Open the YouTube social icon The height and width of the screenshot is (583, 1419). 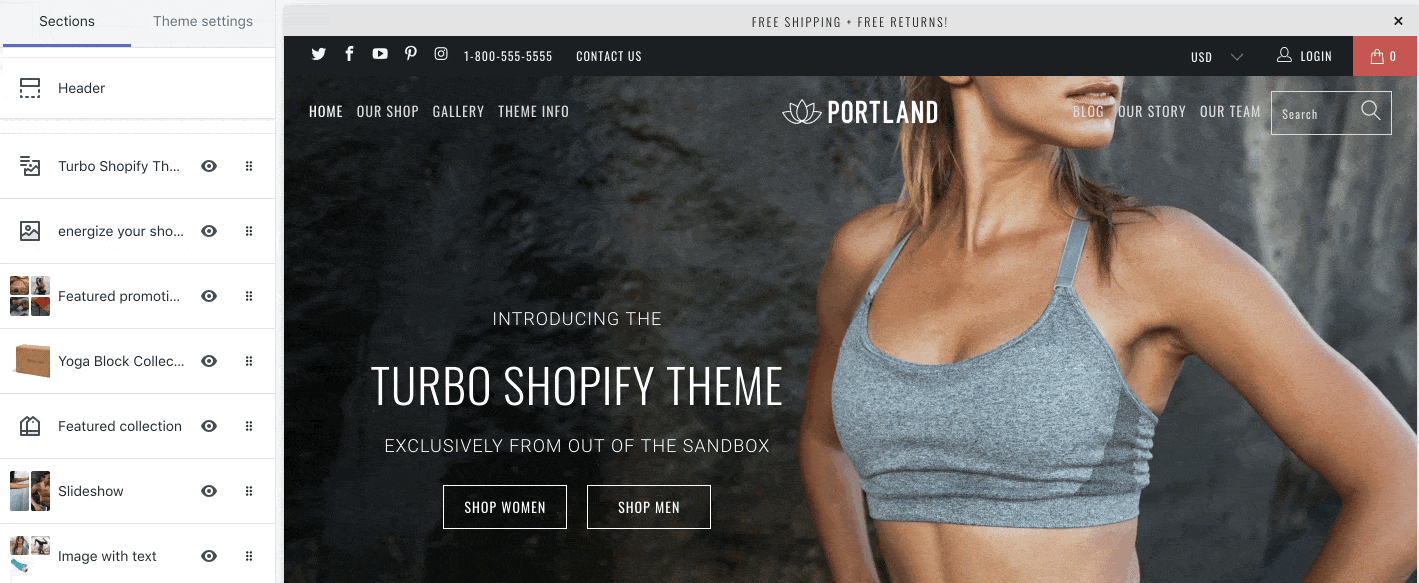[380, 54]
